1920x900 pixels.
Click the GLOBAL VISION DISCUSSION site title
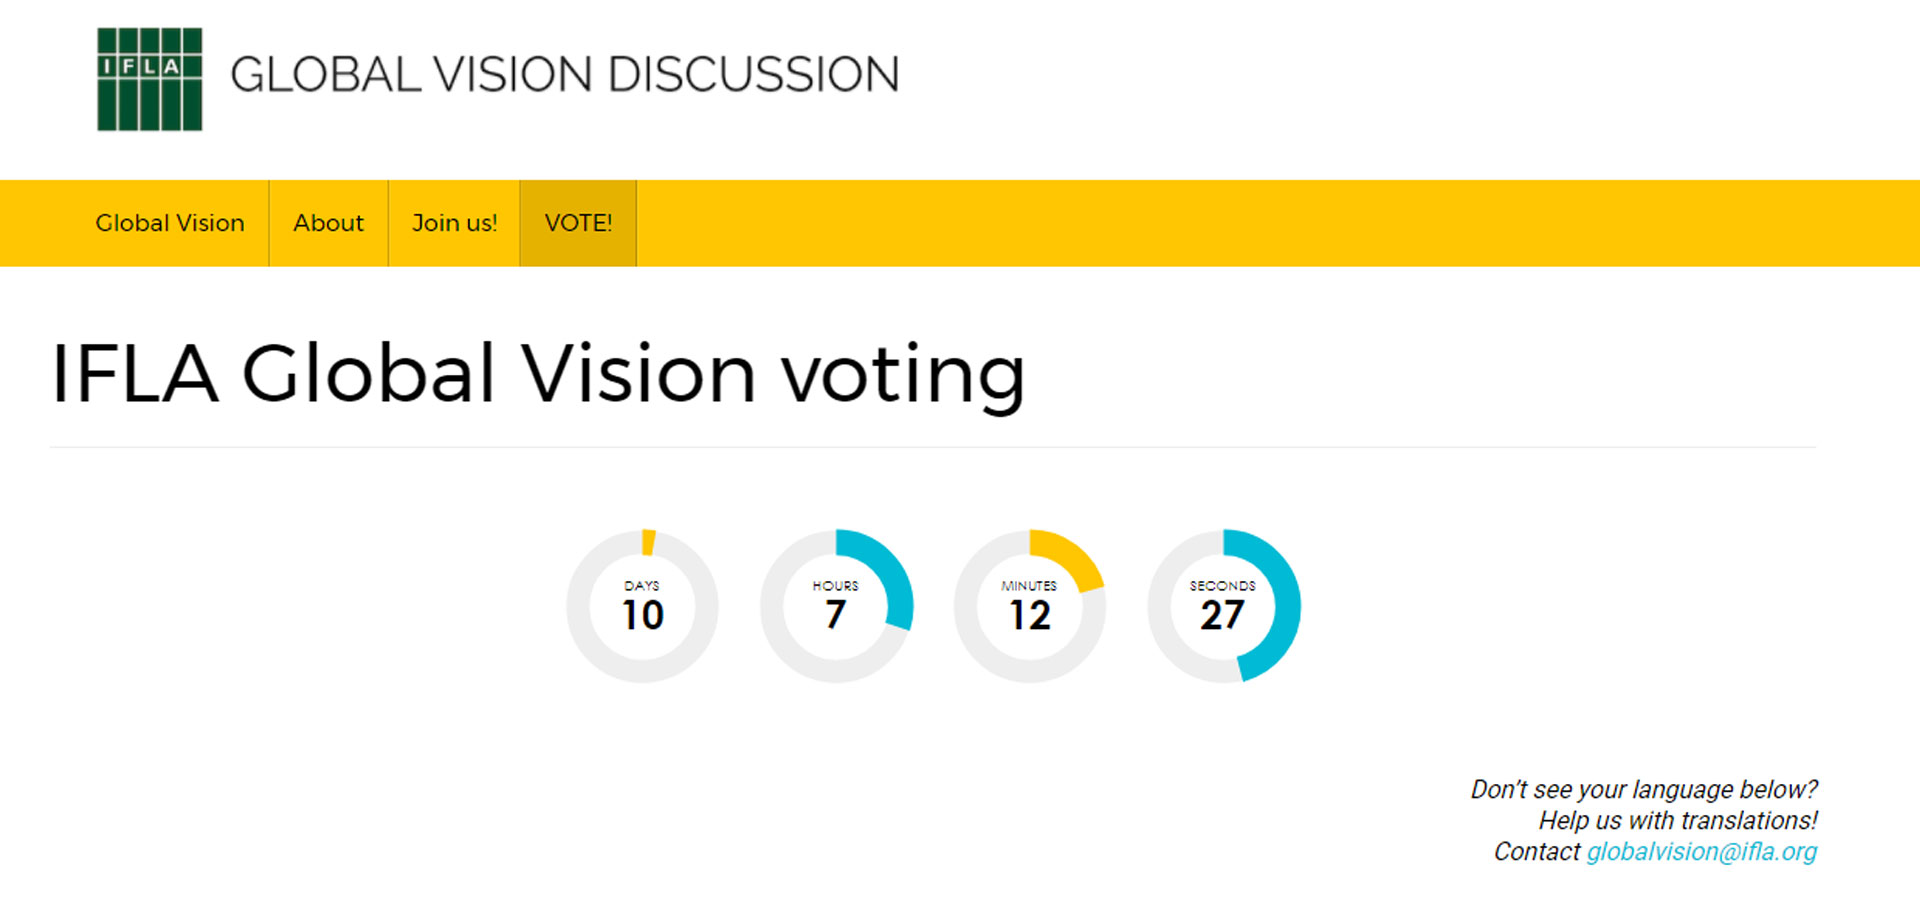(x=564, y=75)
